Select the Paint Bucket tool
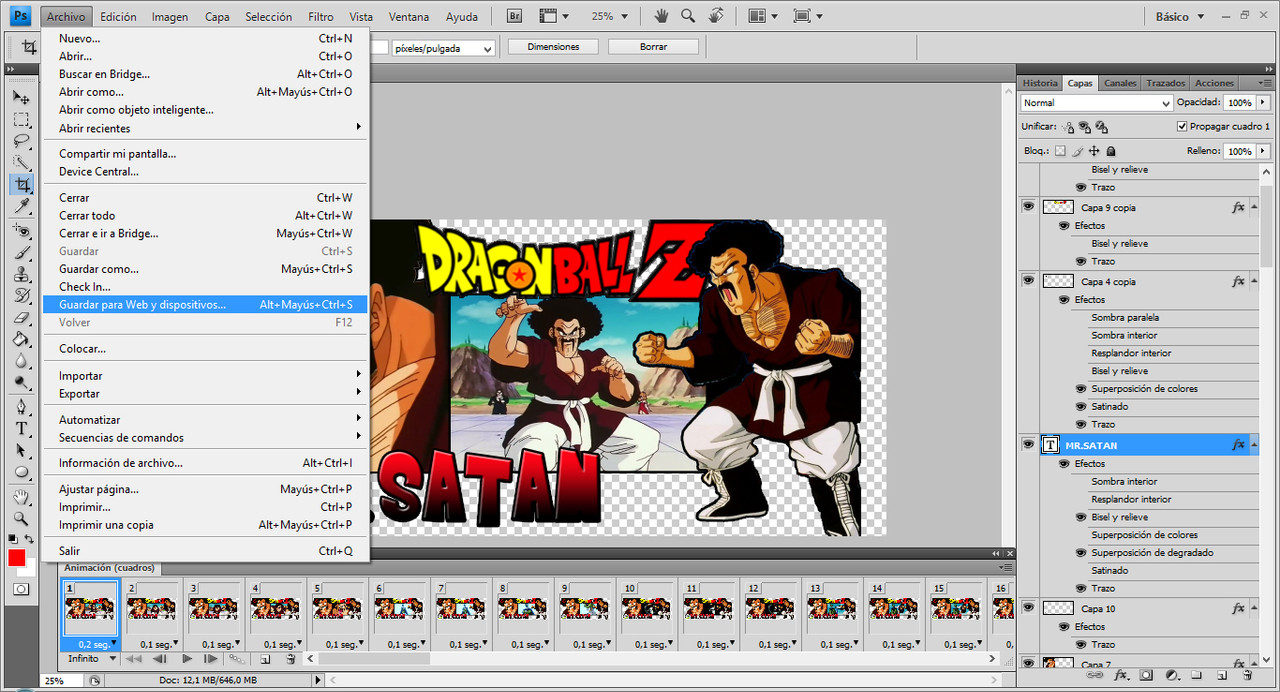This screenshot has height=692, width=1280. click(x=21, y=340)
